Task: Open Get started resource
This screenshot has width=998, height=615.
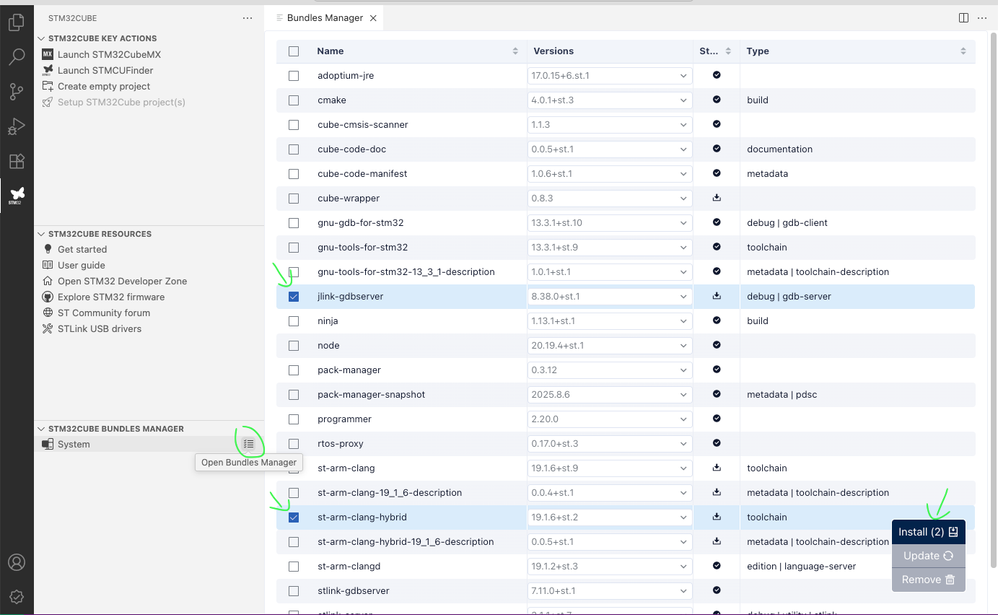Action: 82,249
